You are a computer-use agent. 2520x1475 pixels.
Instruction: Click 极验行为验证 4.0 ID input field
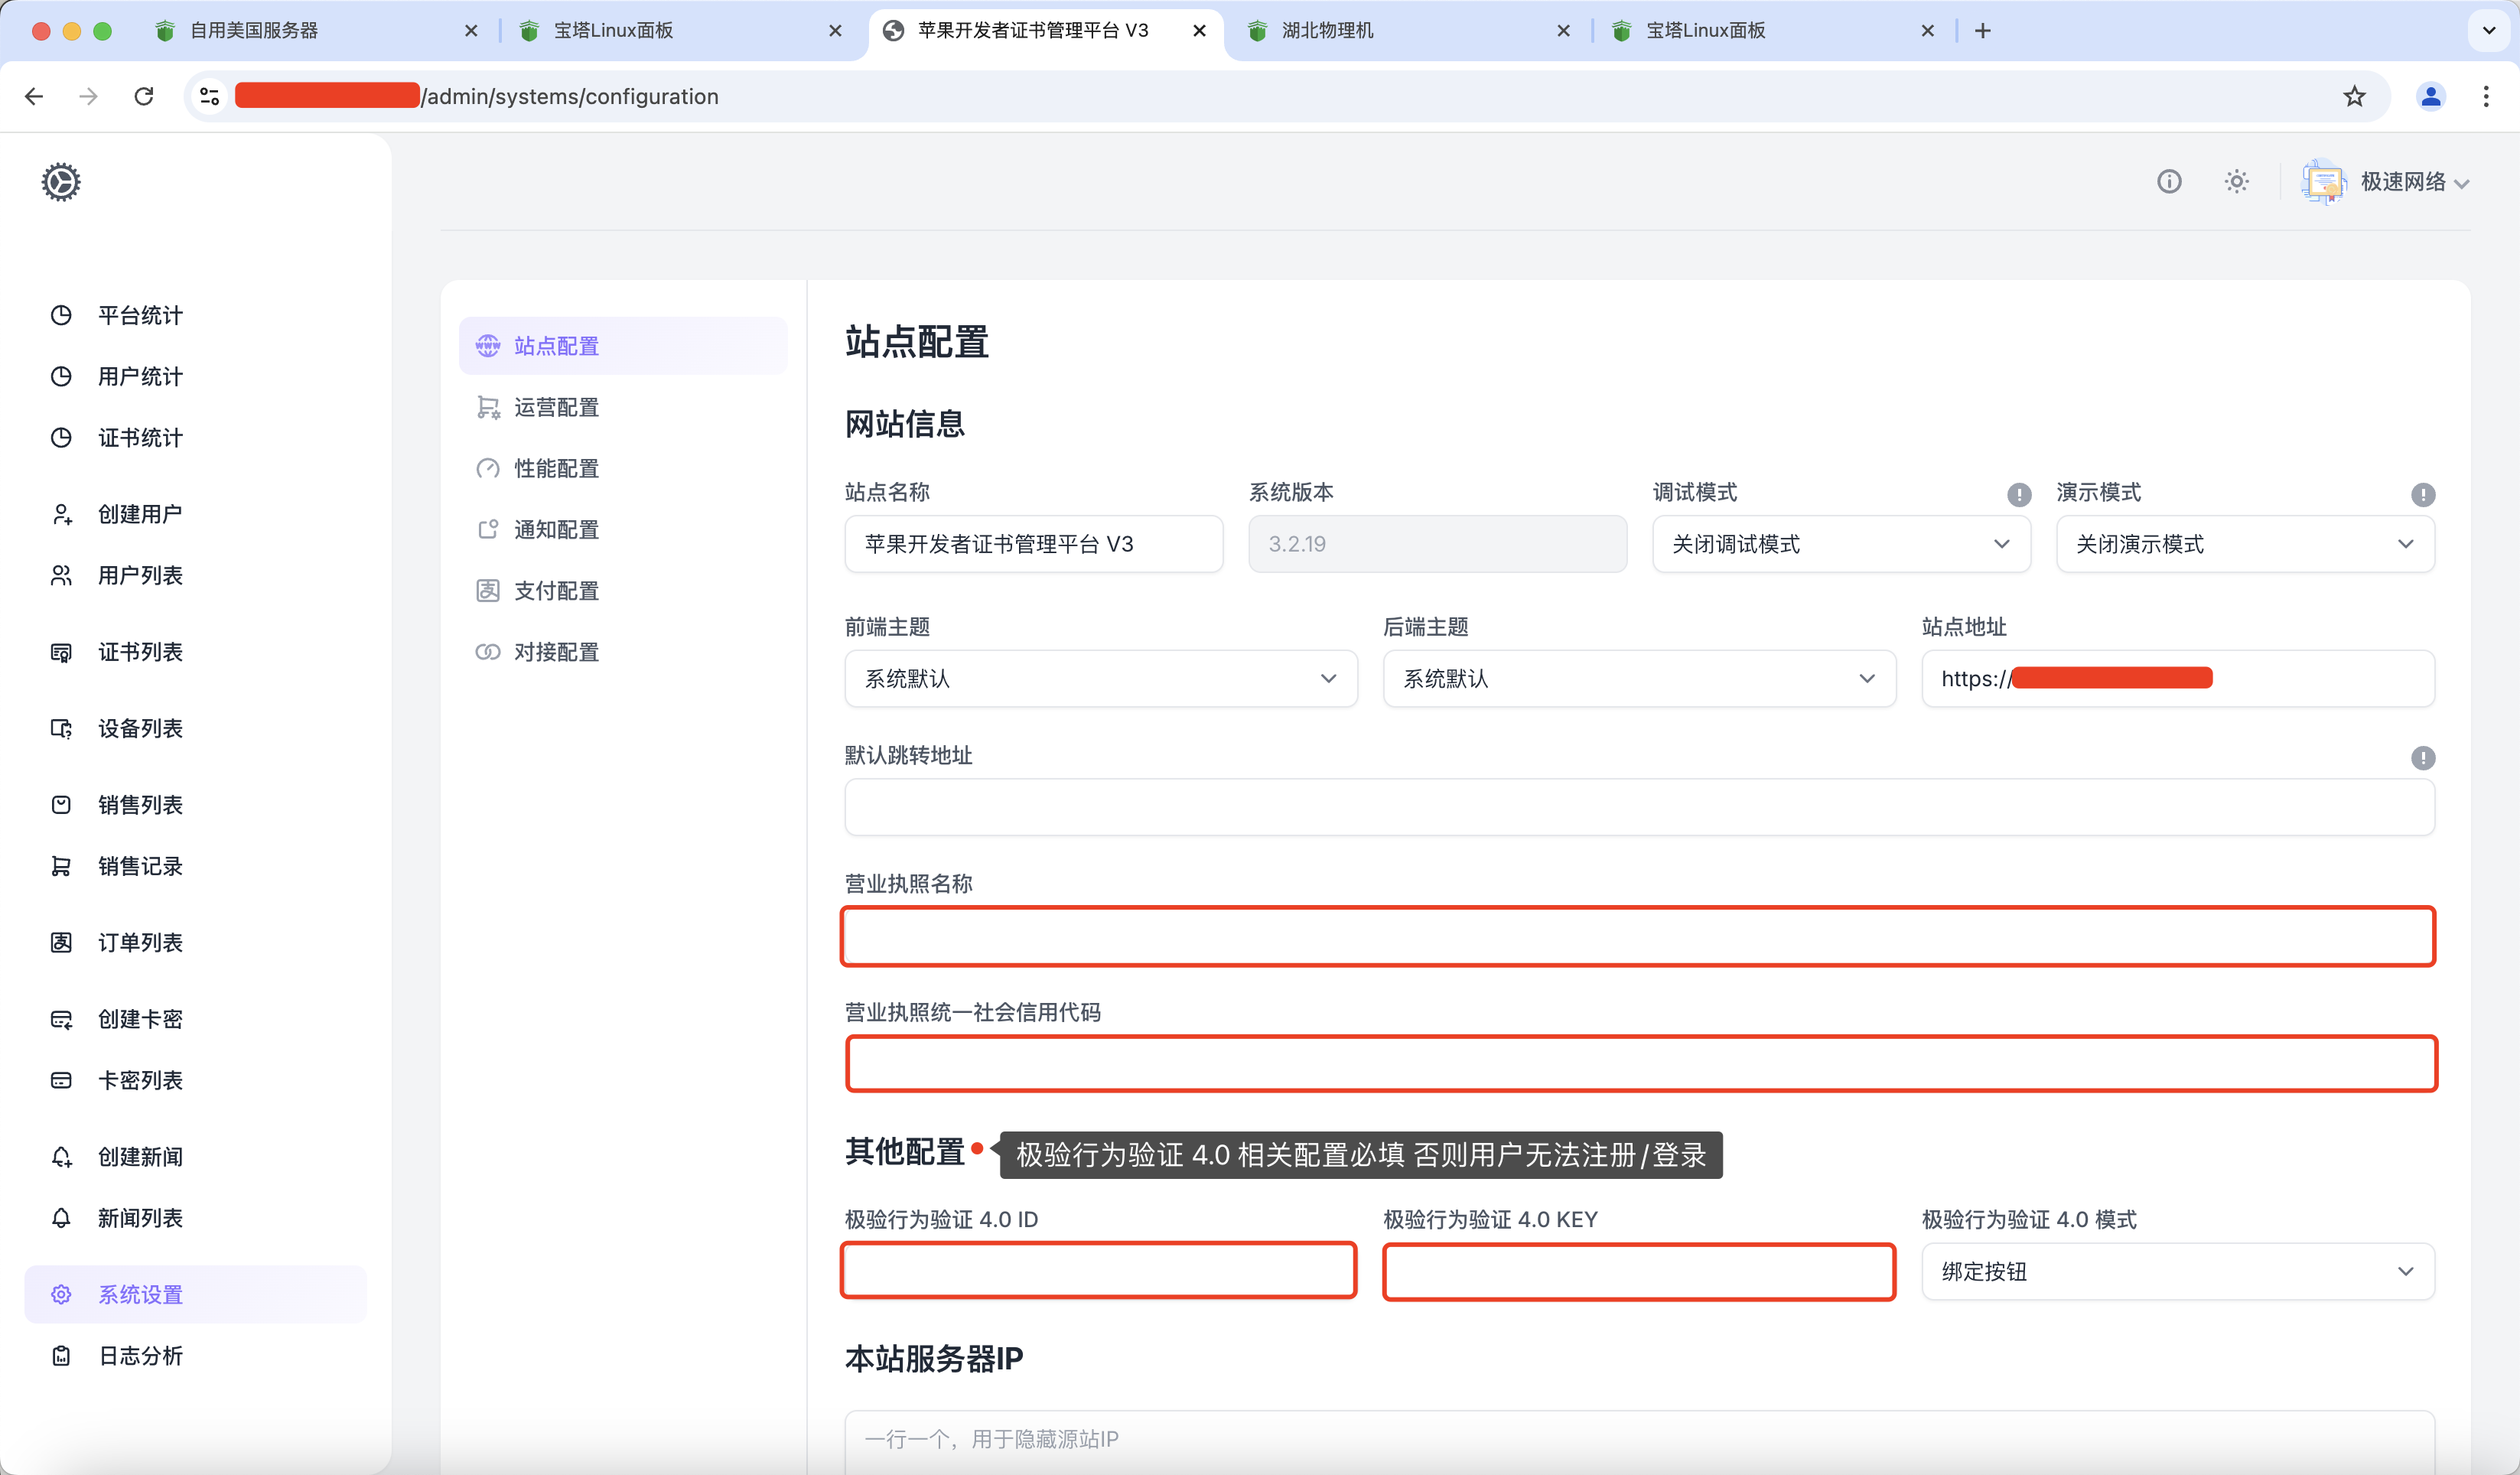click(x=1098, y=1271)
